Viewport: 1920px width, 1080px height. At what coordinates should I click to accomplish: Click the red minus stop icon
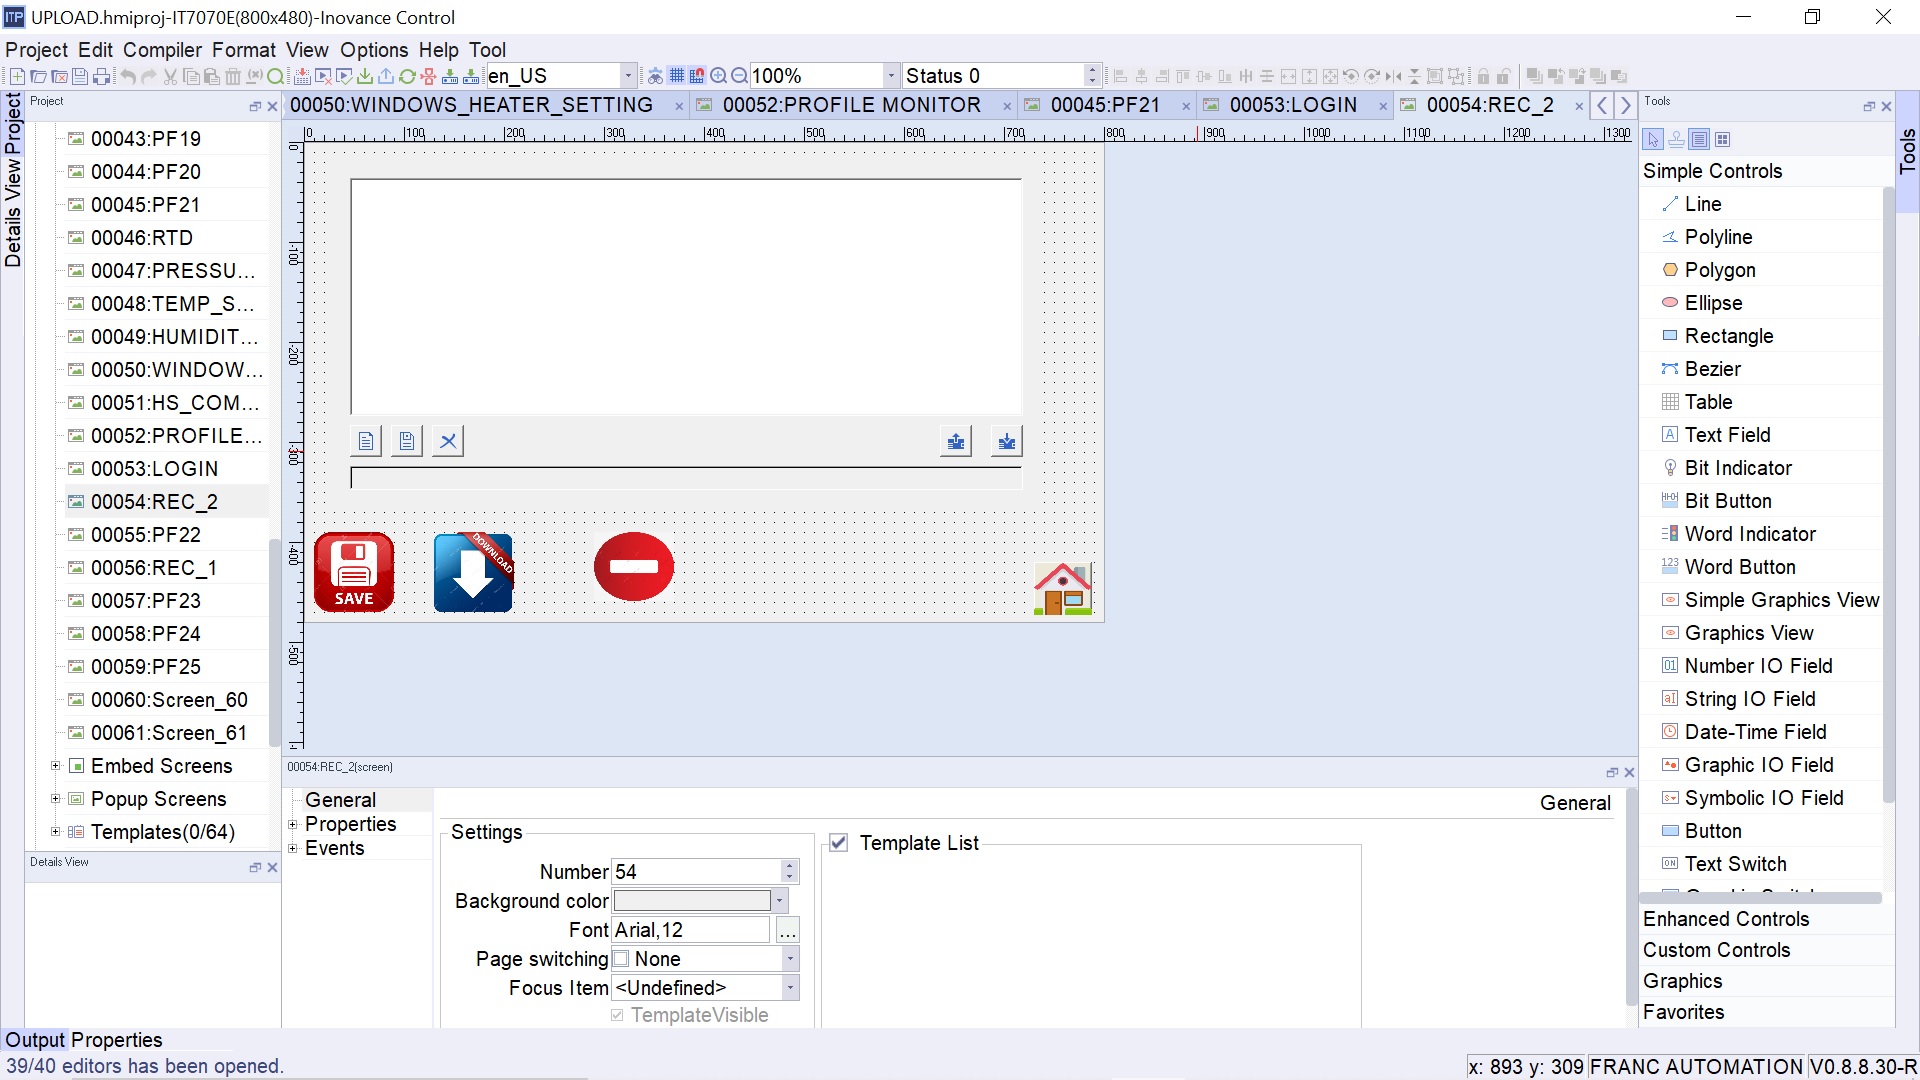pyautogui.click(x=633, y=566)
